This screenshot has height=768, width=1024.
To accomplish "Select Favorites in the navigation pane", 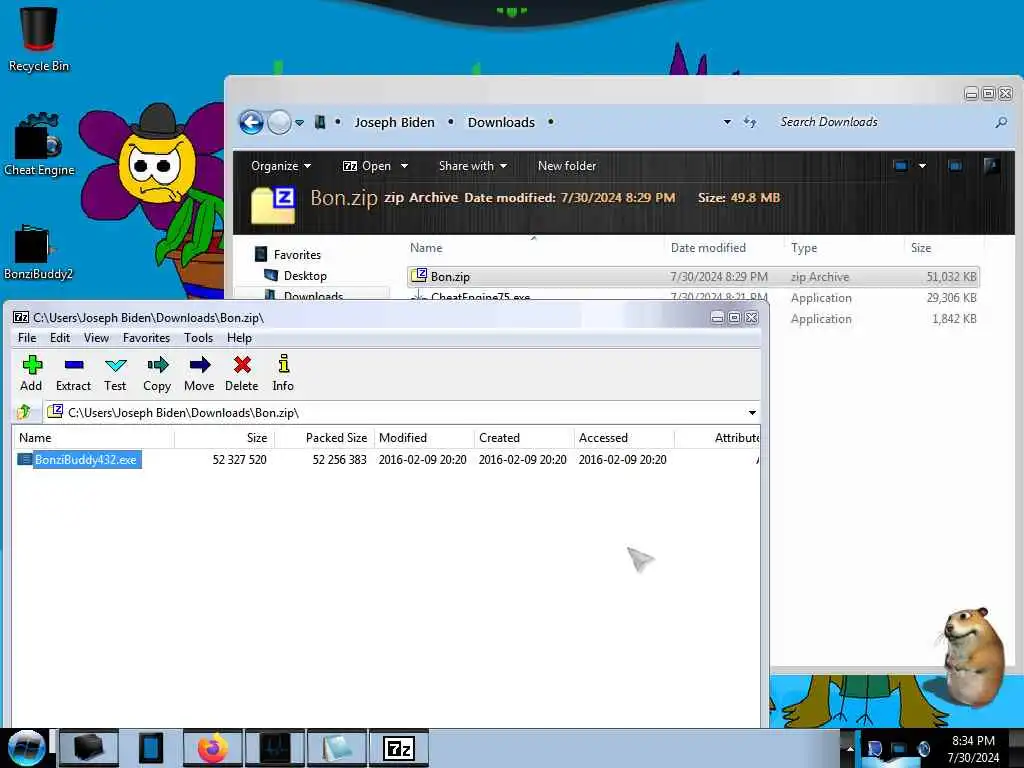I will [296, 255].
